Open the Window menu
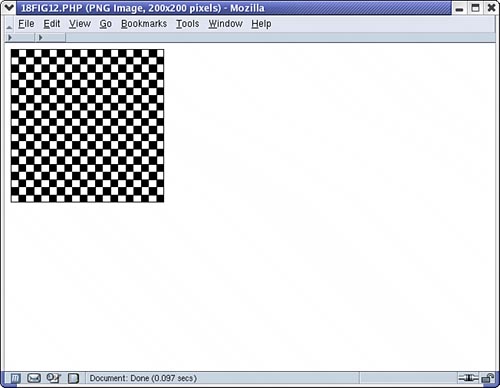This screenshot has height=388, width=500. [226, 24]
